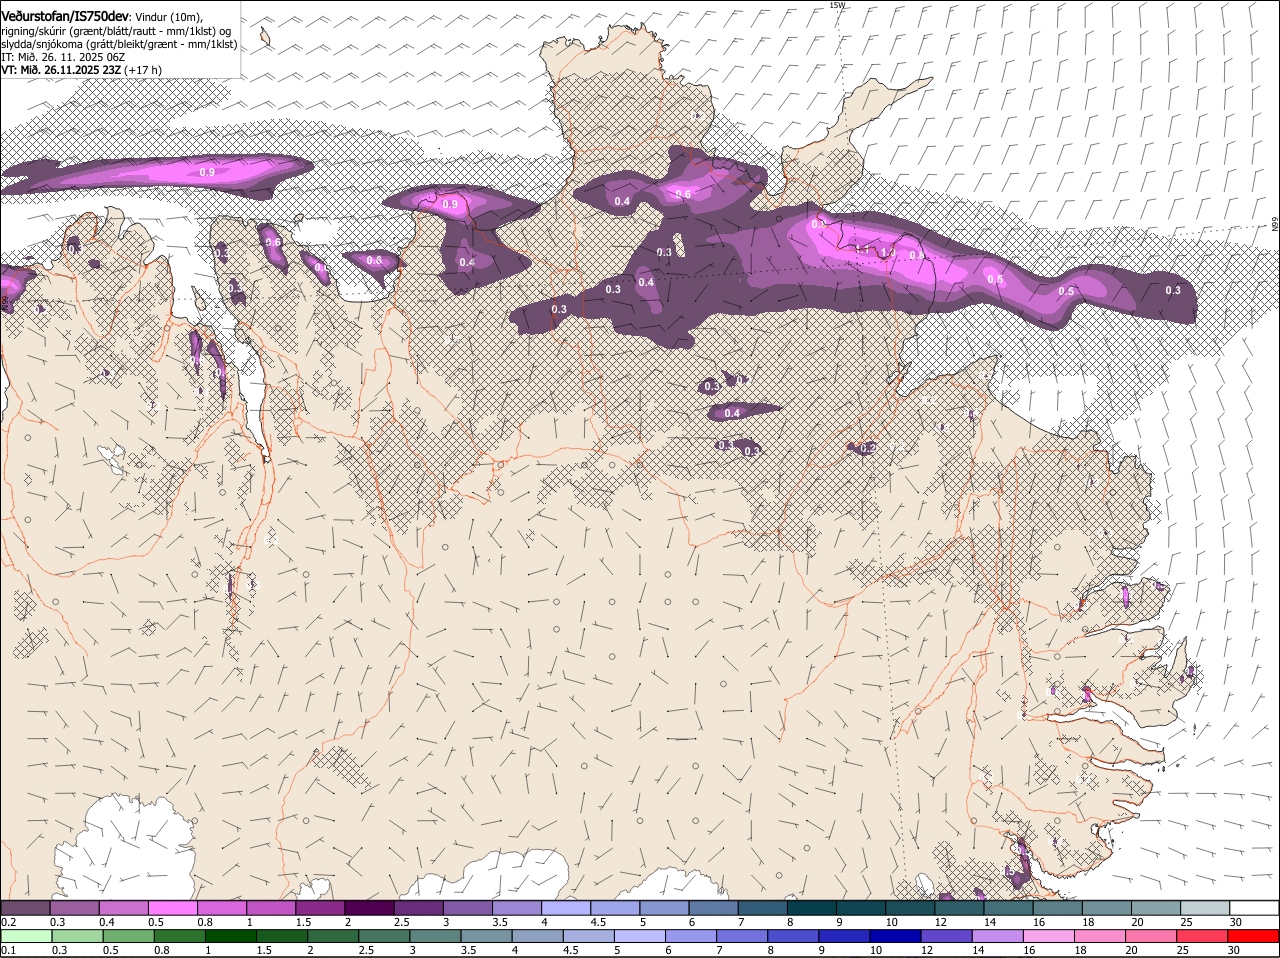This screenshot has height=958, width=1280.
Task: Select the lower legend swatch between 5 and 6
Action: (x=640, y=937)
